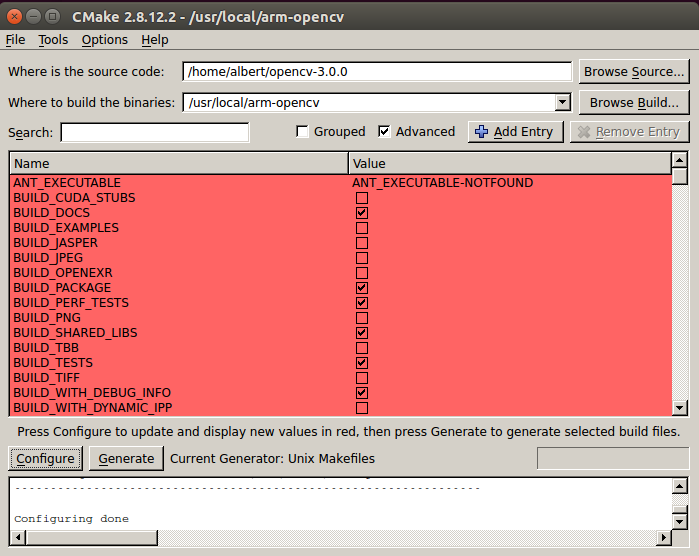
Task: Uncheck BUILD_WITH_DEBUG_INFO checkbox
Action: pos(362,393)
